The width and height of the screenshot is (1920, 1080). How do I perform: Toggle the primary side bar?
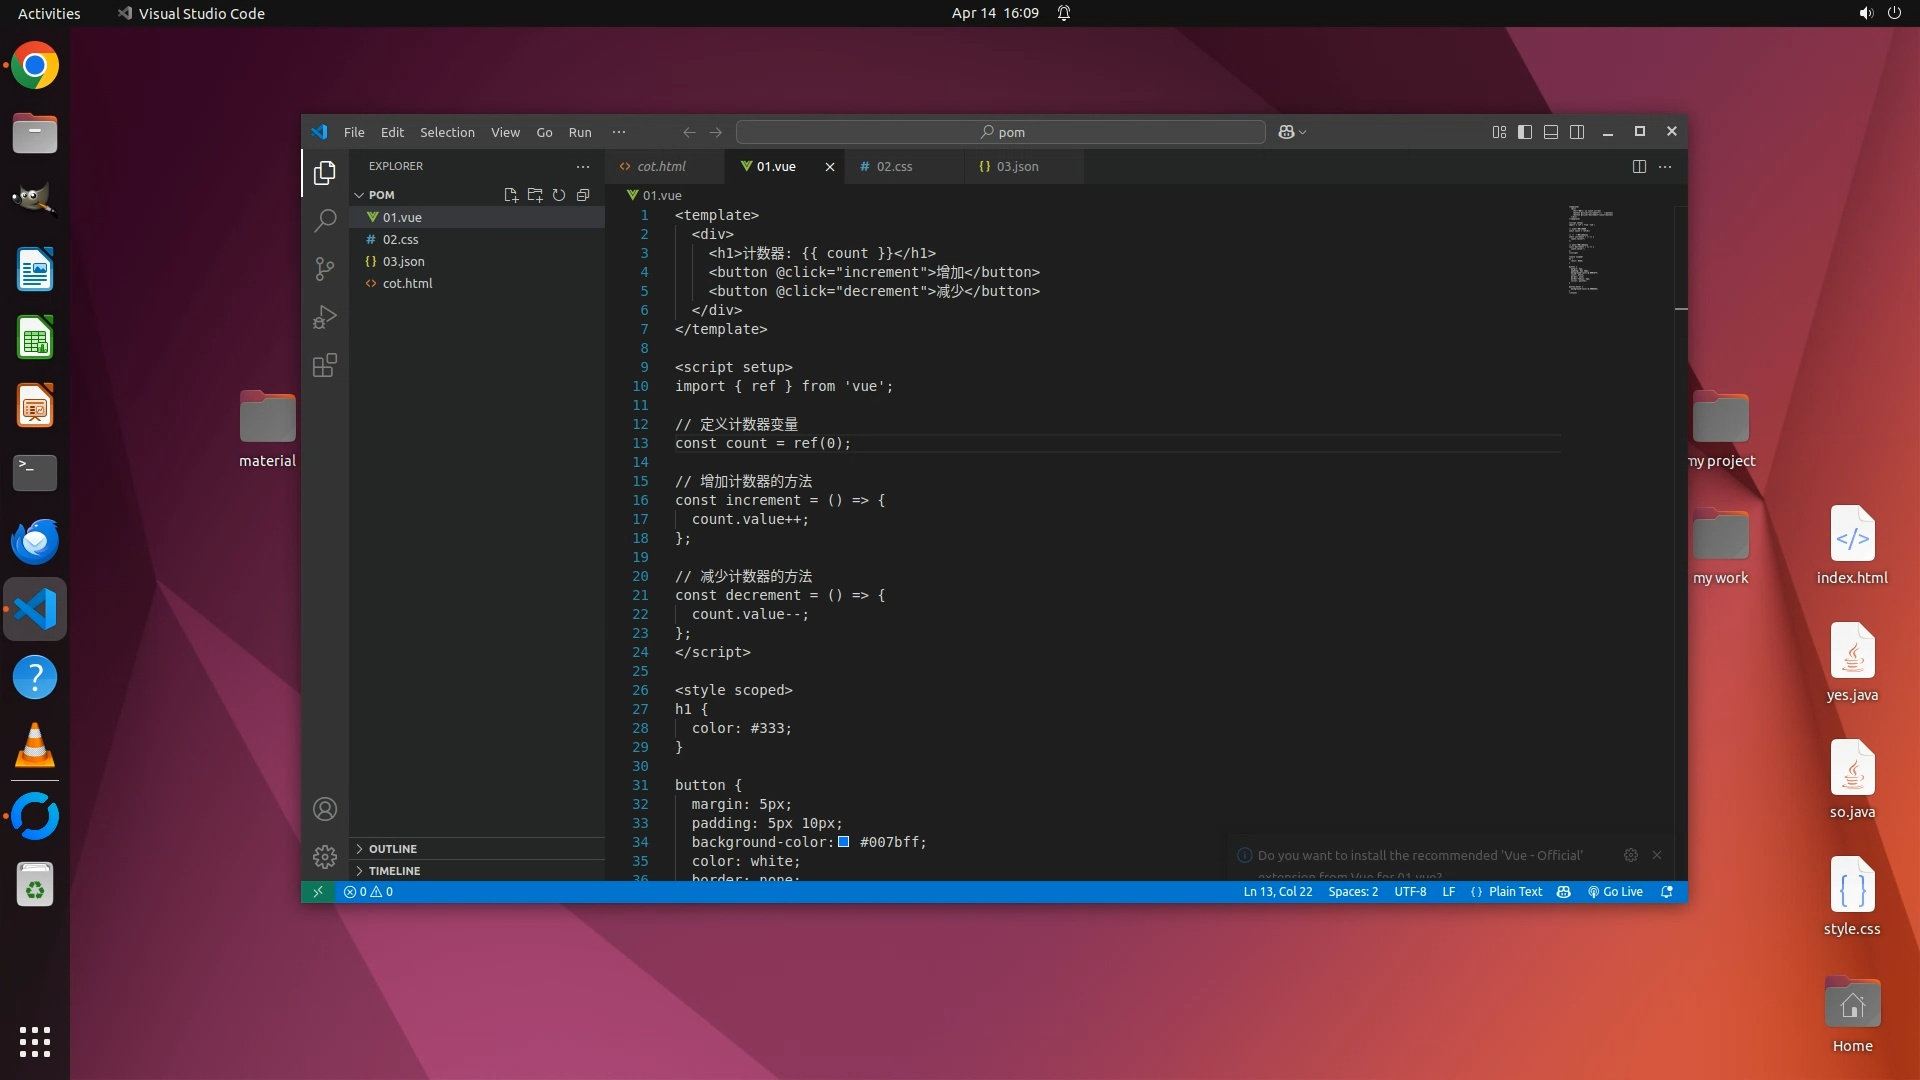[1525, 132]
